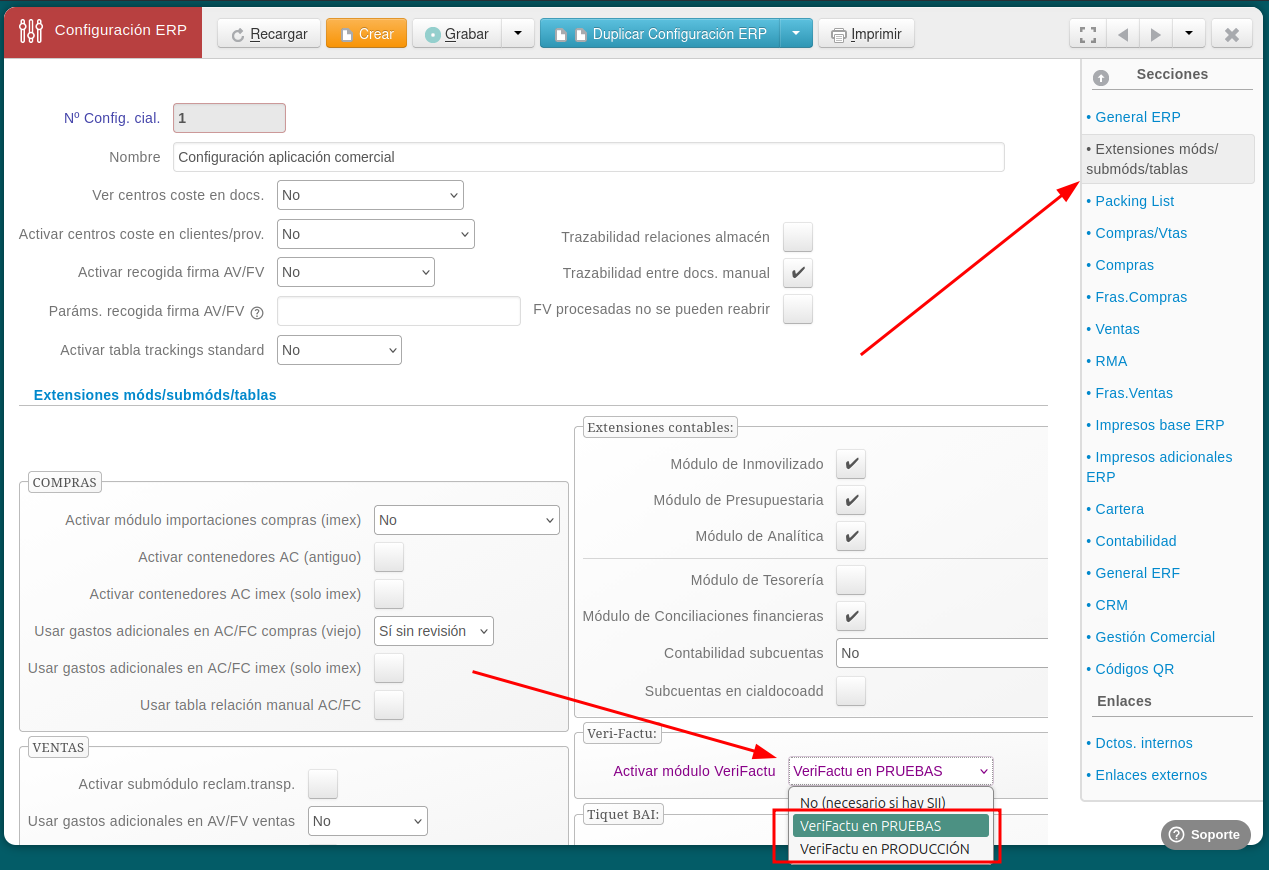Select VeriFactu en PRODUCCIÓN option
This screenshot has width=1269, height=870.
point(884,849)
